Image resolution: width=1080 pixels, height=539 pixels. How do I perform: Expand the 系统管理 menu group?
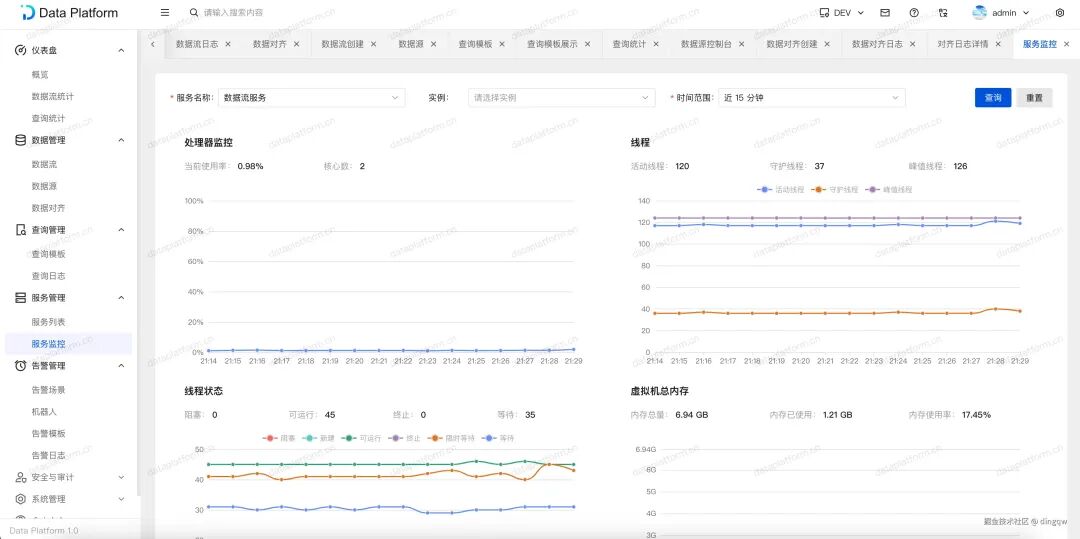[121, 499]
